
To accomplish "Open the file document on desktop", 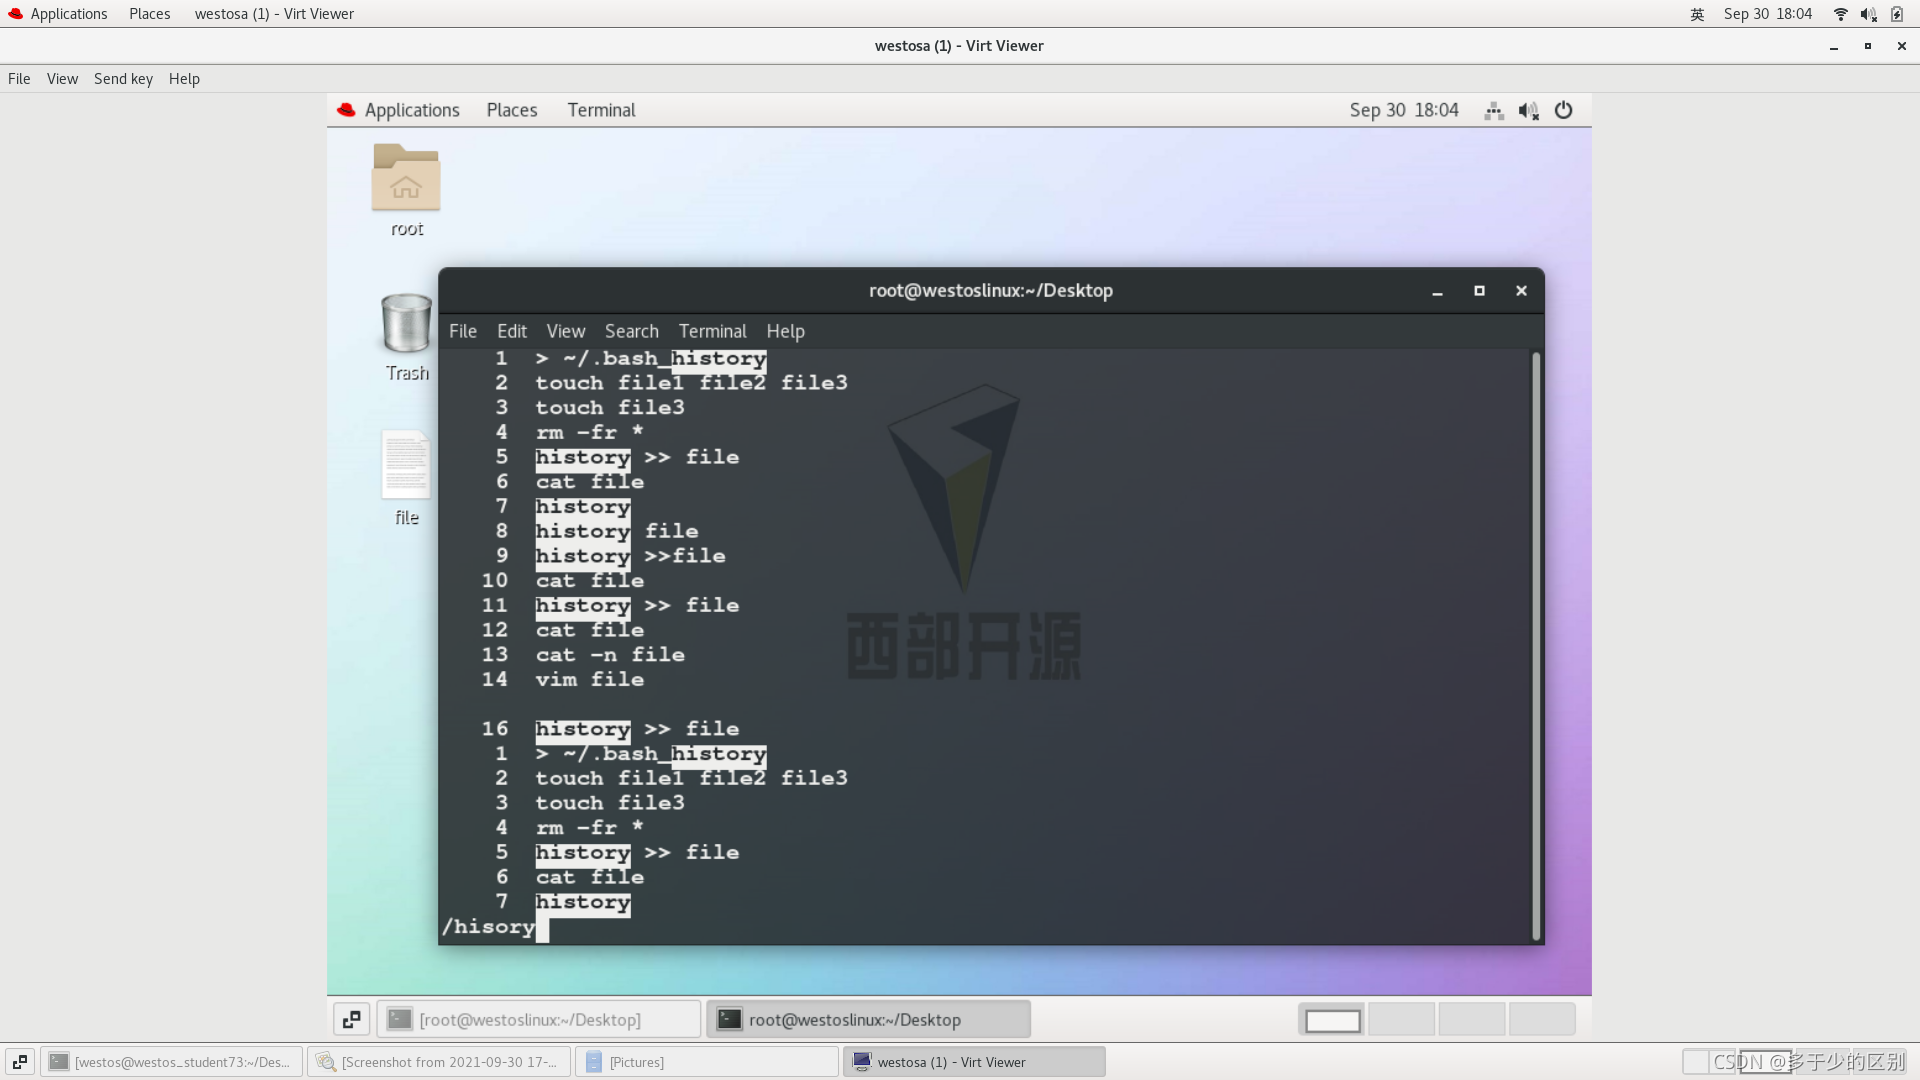I will click(x=406, y=465).
